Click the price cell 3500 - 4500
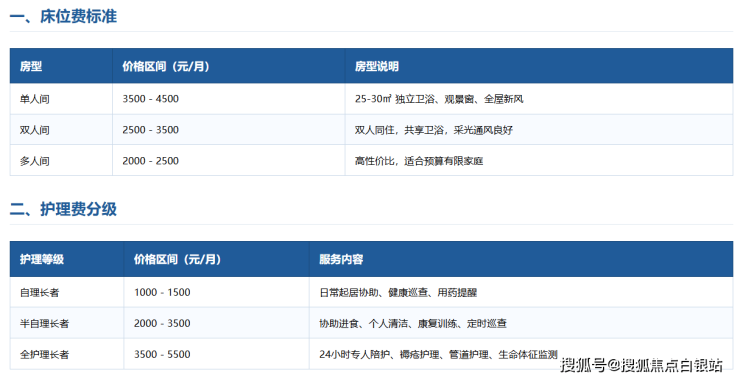Viewport: 740px width, 381px height. coord(151,99)
